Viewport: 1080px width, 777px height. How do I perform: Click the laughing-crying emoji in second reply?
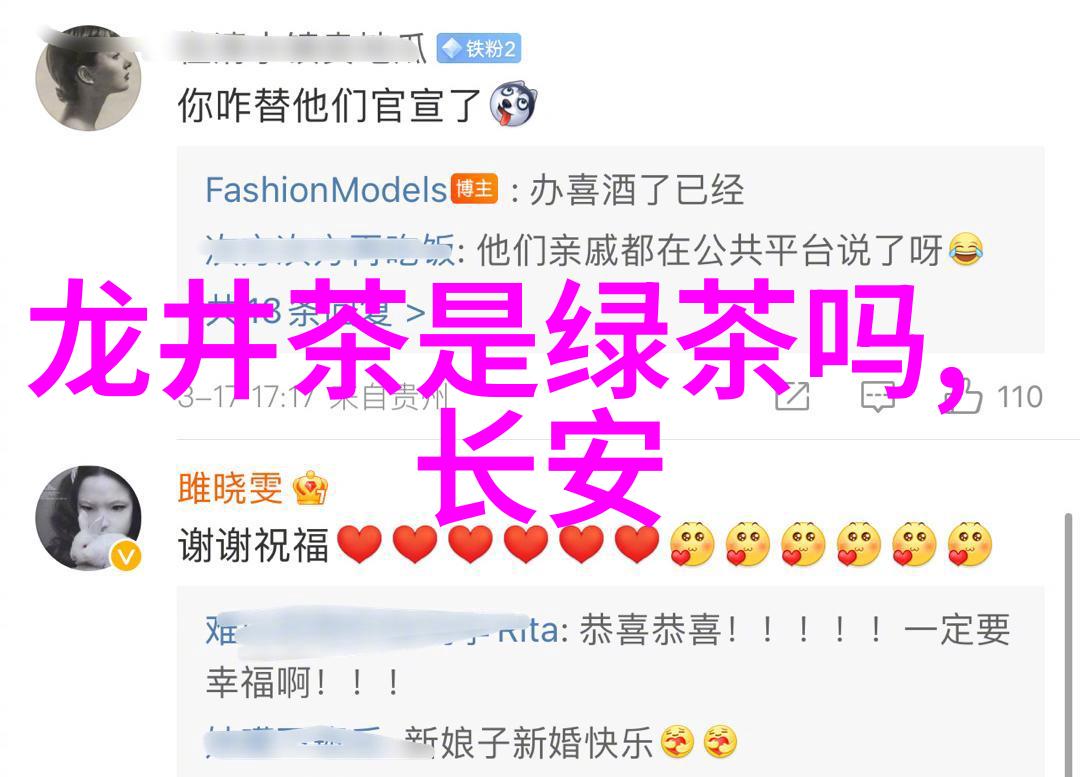pyautogui.click(x=966, y=249)
